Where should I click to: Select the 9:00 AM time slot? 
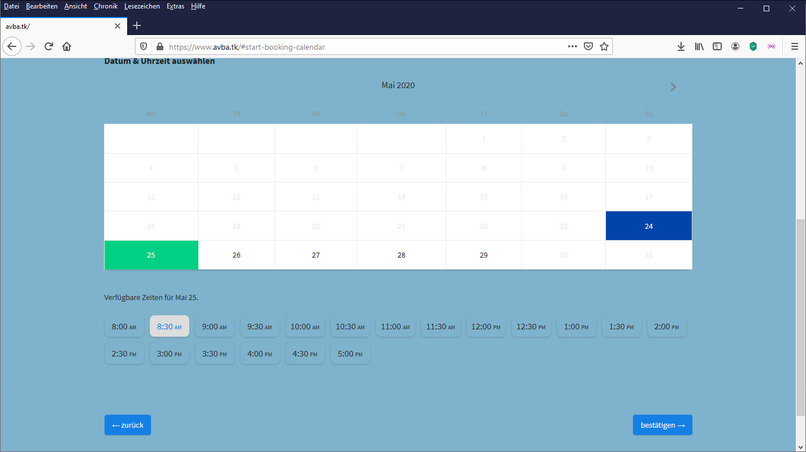point(214,327)
